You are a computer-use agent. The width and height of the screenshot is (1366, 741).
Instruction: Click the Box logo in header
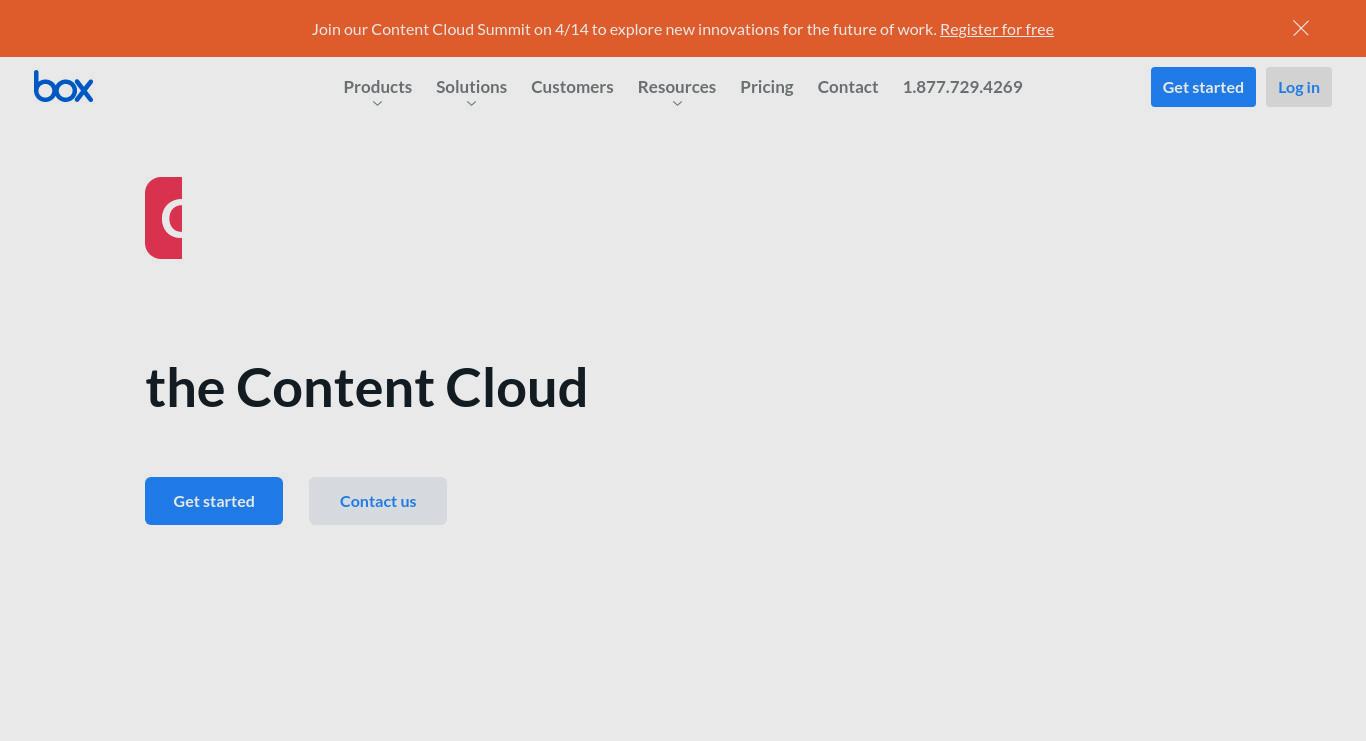(x=63, y=87)
